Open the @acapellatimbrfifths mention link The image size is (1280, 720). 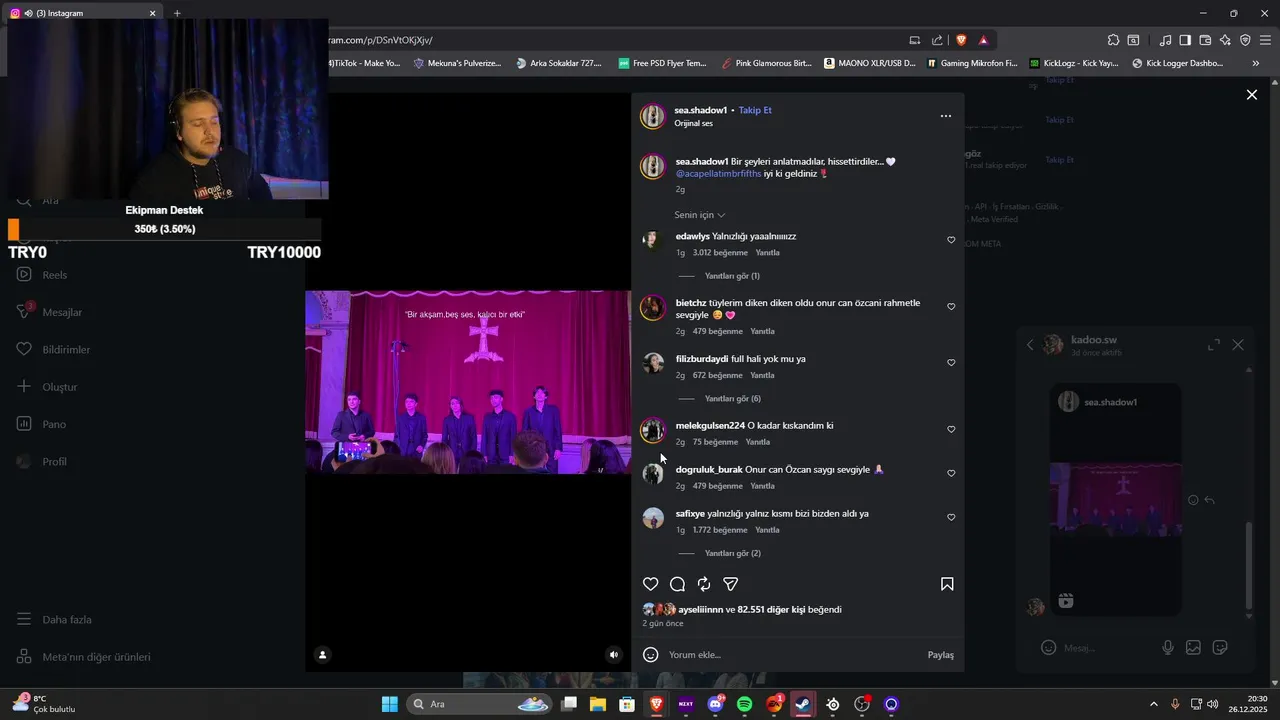coord(718,174)
